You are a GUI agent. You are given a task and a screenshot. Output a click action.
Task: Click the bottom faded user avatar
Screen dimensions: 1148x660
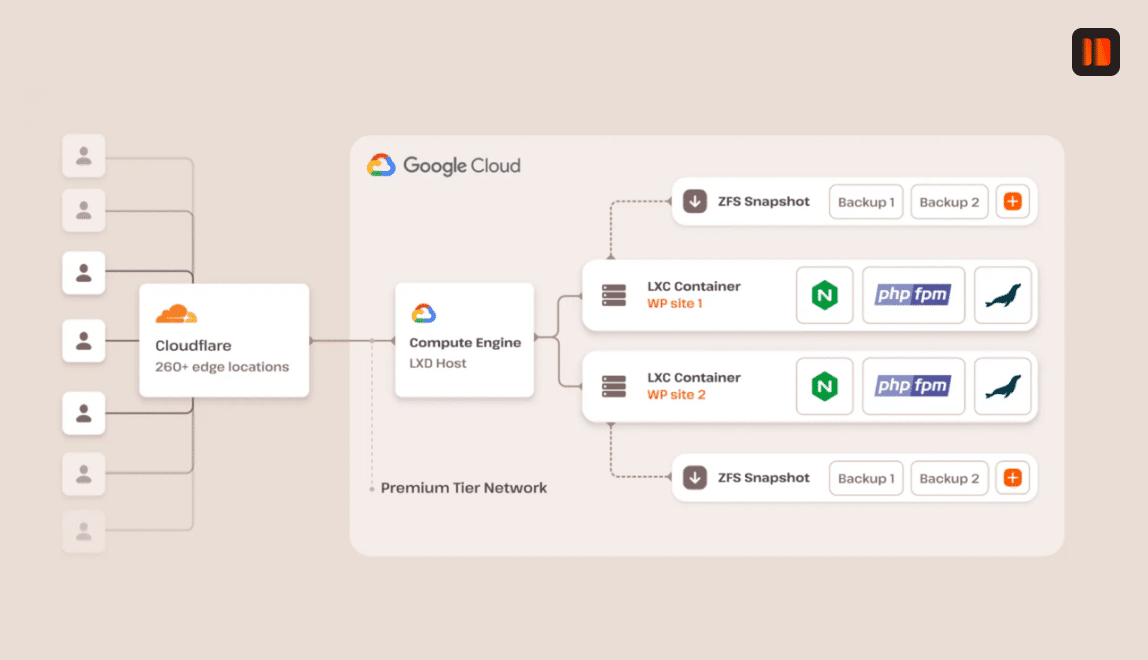pos(84,531)
